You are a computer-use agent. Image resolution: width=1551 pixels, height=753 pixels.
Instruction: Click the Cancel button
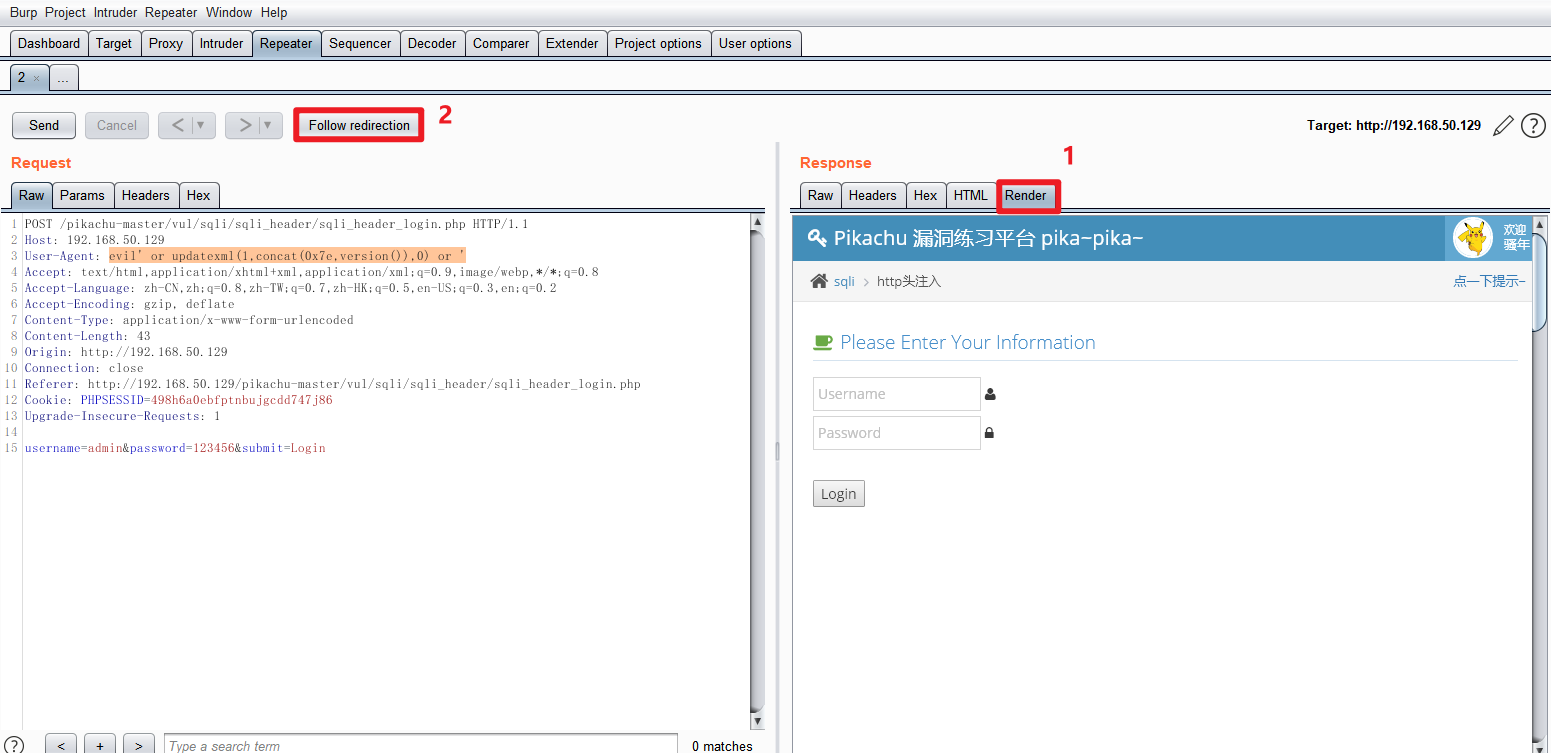[x=117, y=125]
